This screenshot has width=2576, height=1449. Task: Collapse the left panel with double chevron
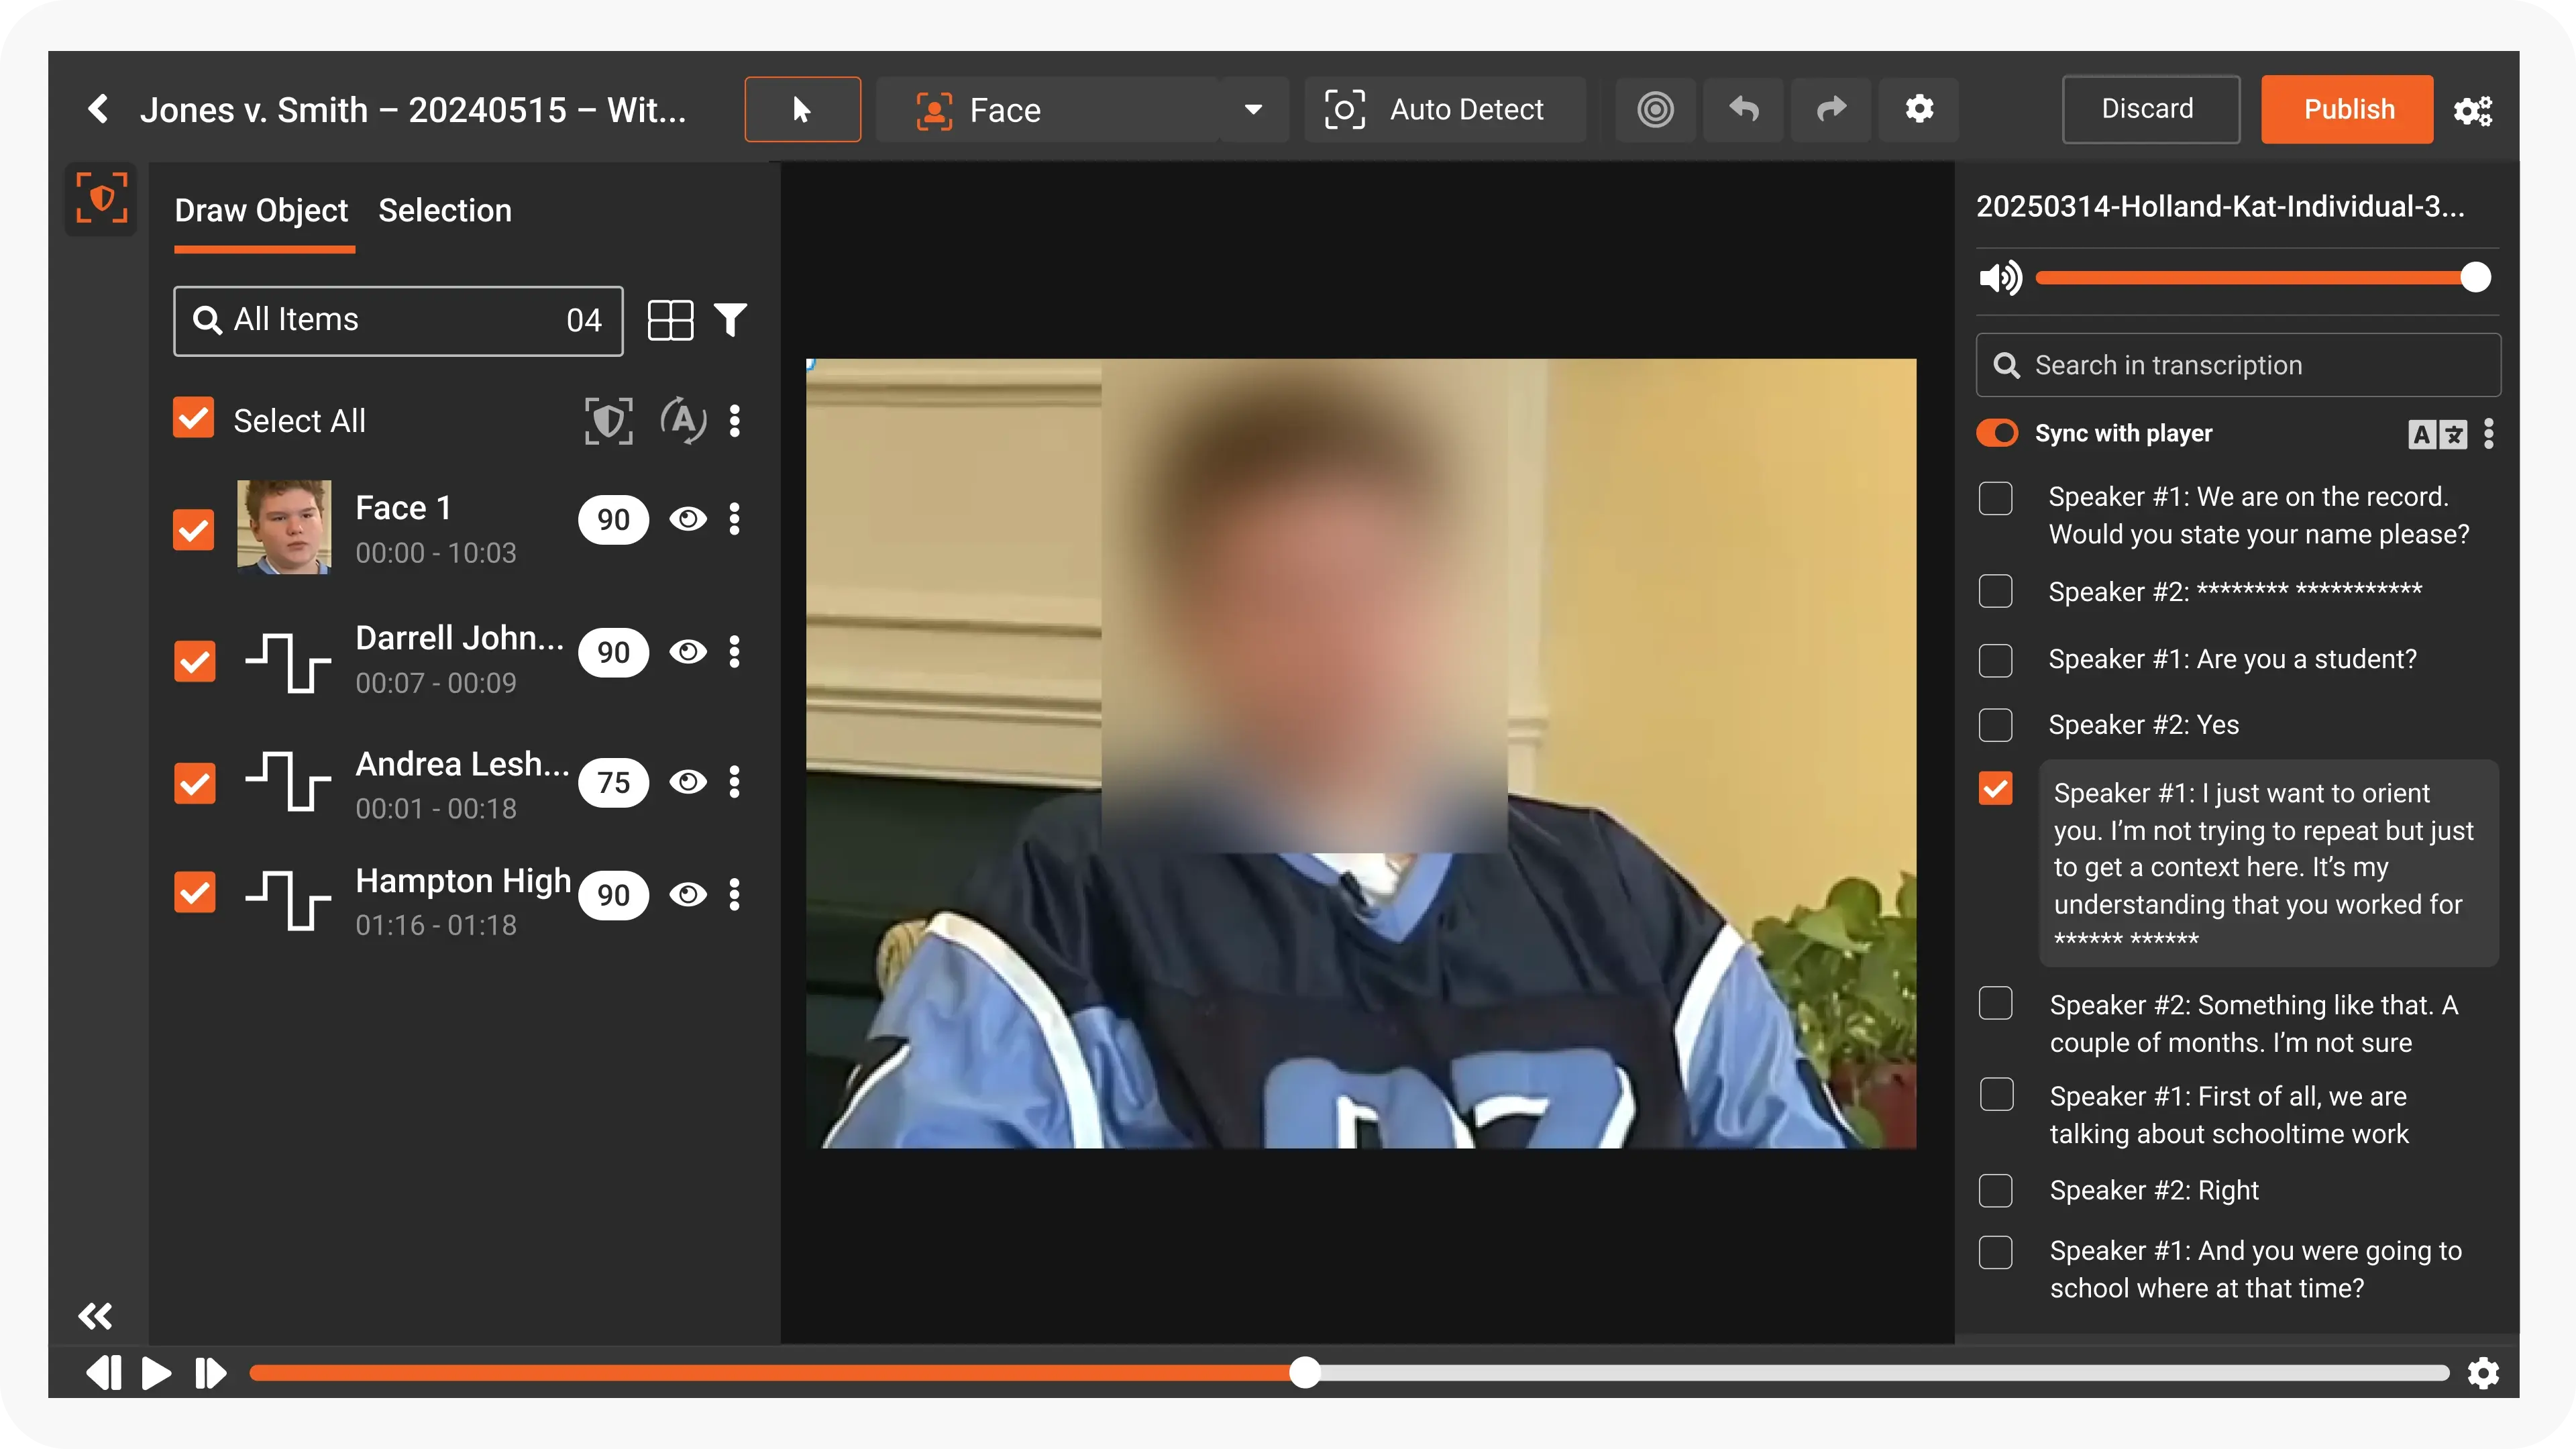[x=96, y=1316]
